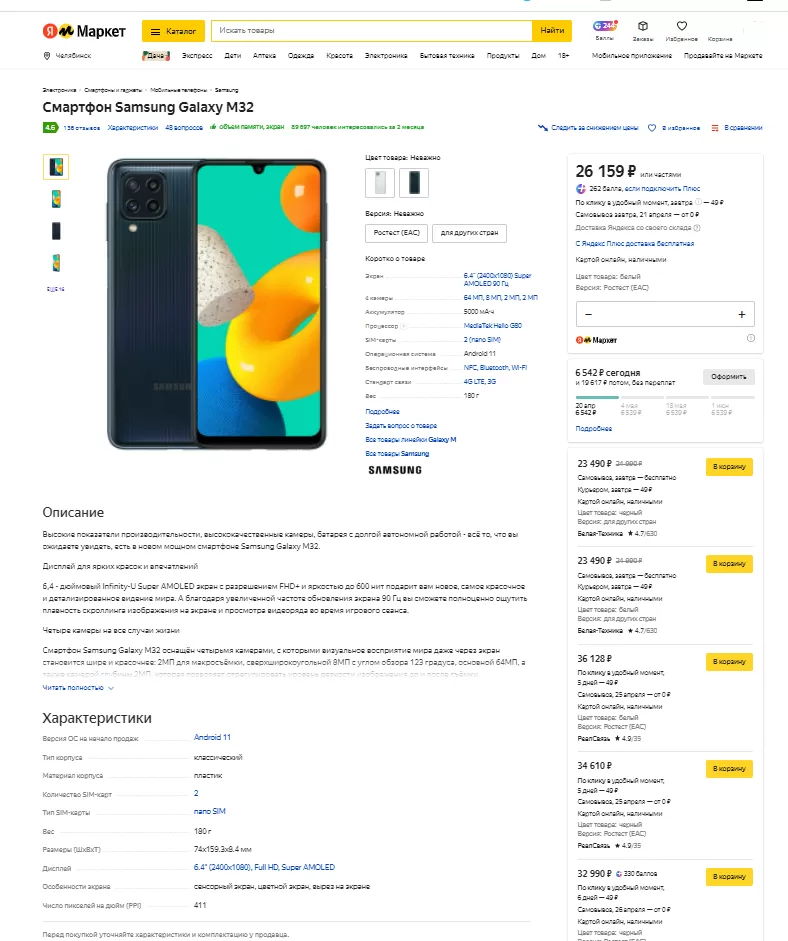Image resolution: width=788 pixels, height=941 pixels.
Task: Select the Ростест (ЕАС) version option
Action: [x=399, y=233]
